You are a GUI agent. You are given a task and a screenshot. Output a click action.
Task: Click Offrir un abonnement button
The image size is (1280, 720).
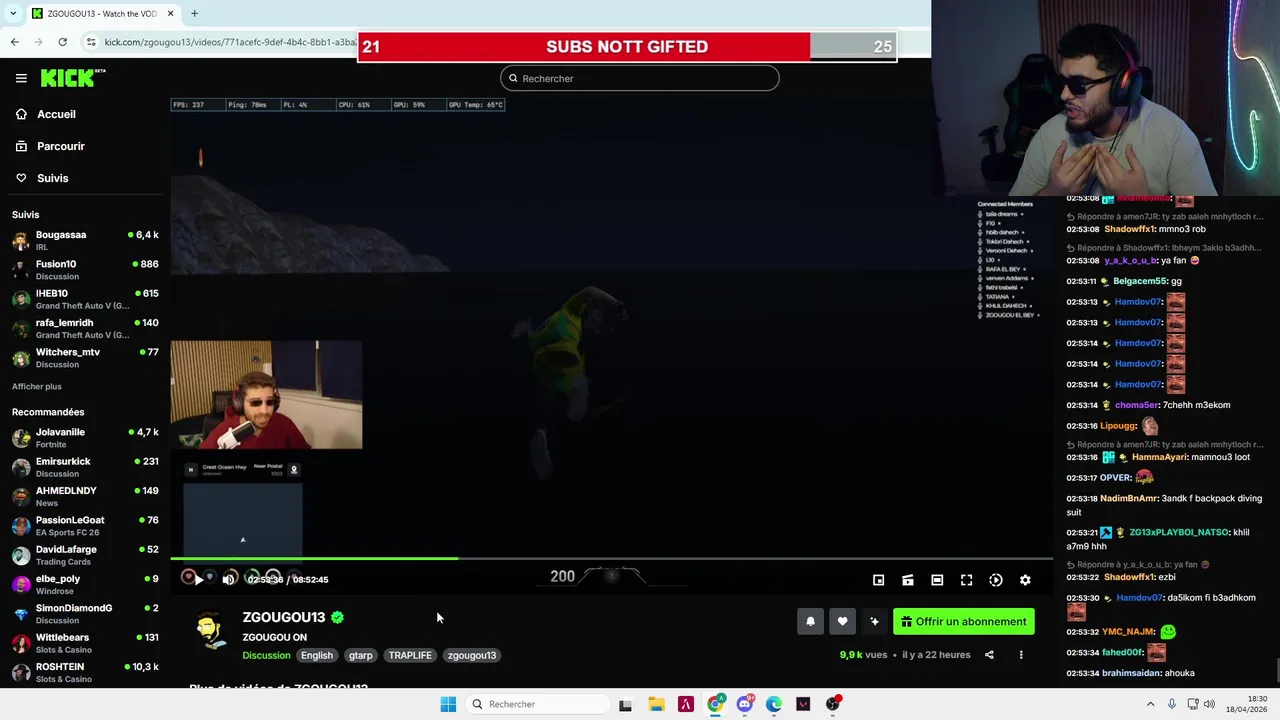tap(964, 621)
